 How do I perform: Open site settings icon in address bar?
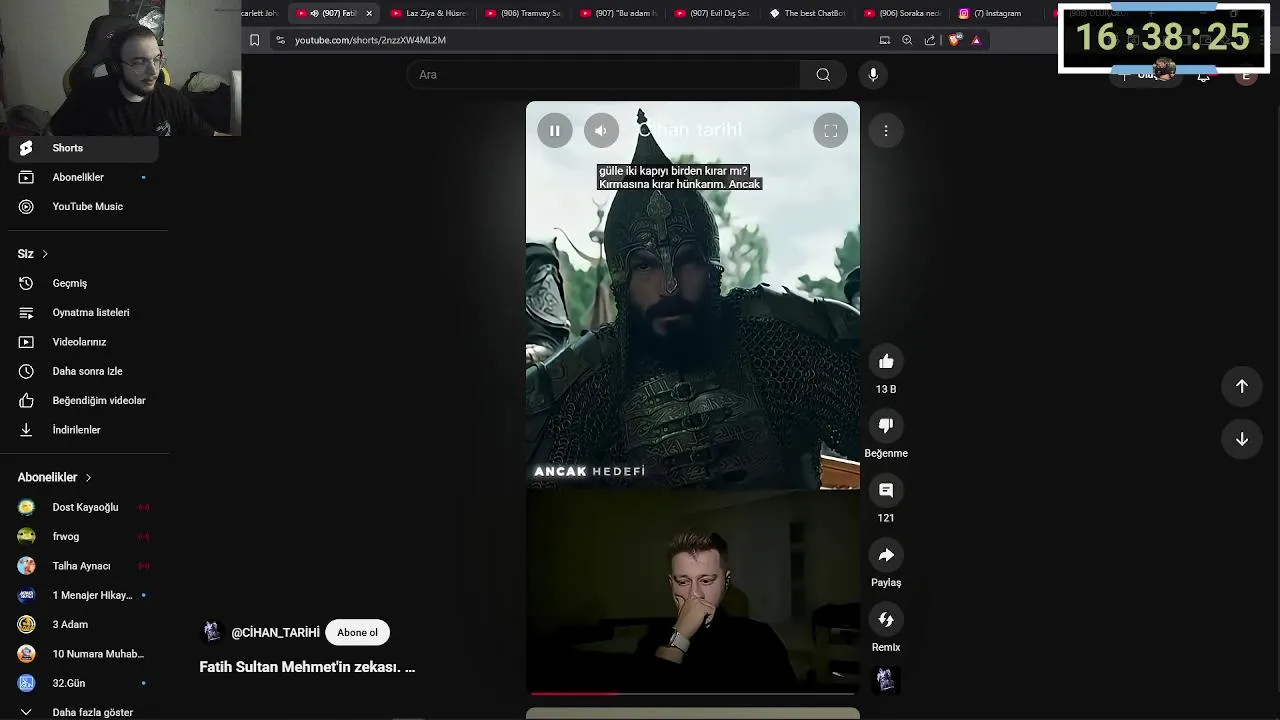point(280,40)
